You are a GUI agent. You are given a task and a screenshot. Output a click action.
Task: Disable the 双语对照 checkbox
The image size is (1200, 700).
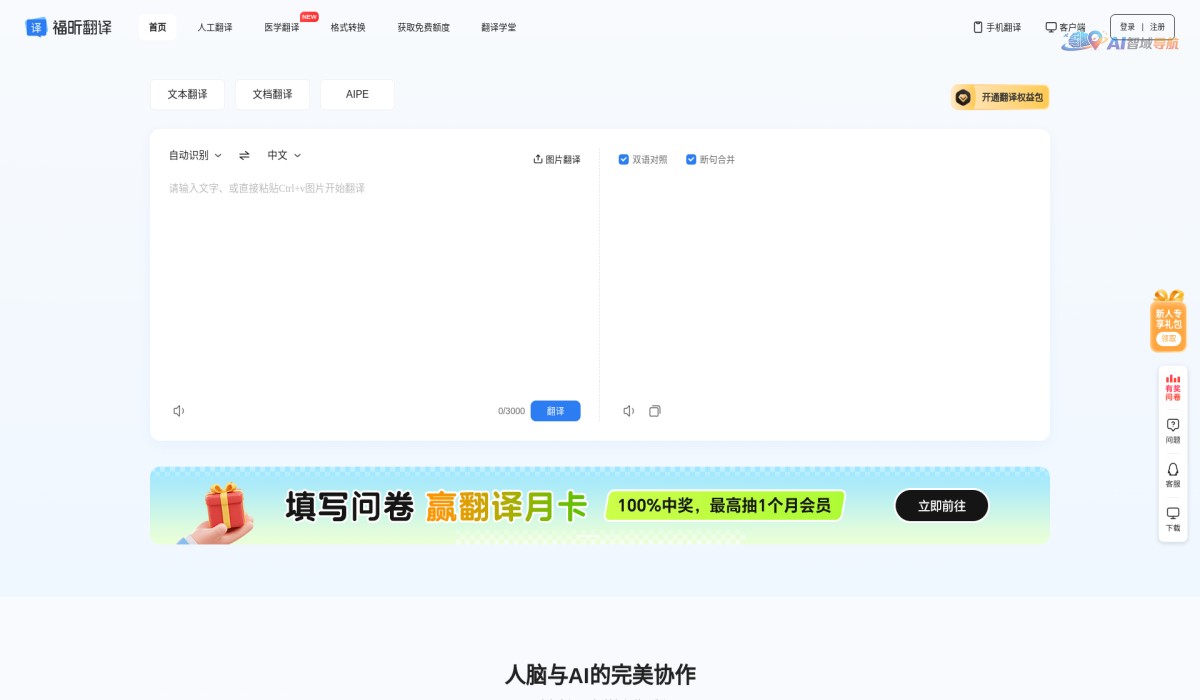[623, 159]
